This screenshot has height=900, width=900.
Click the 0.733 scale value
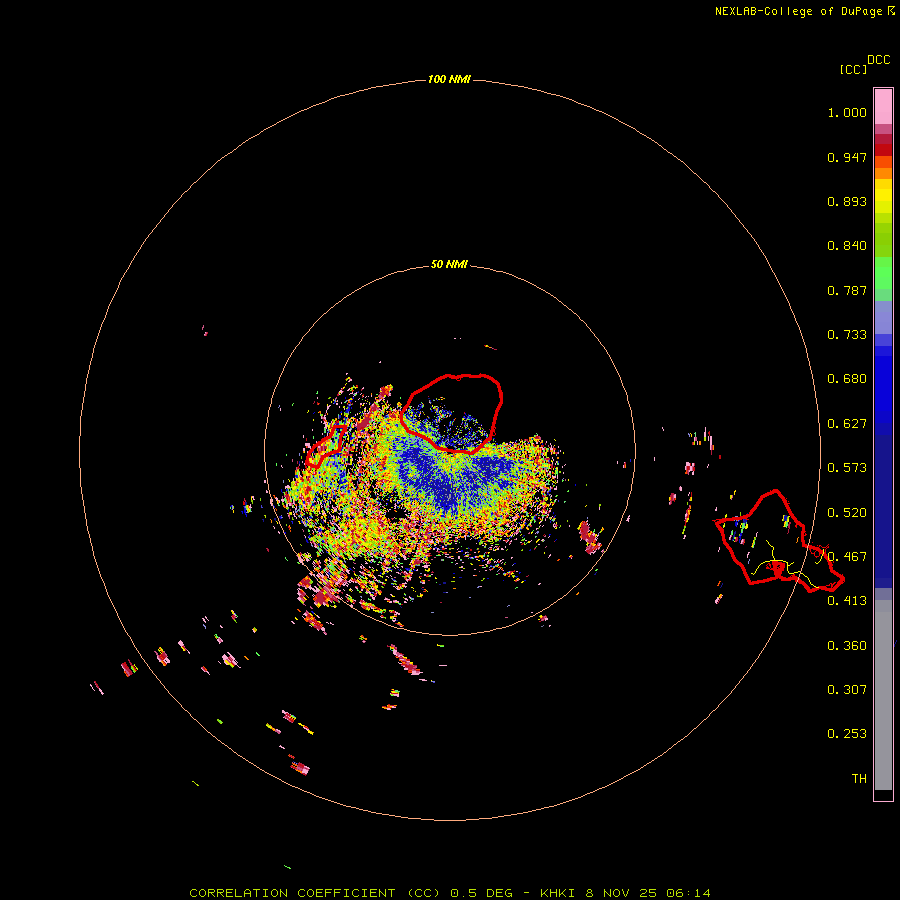pos(847,335)
